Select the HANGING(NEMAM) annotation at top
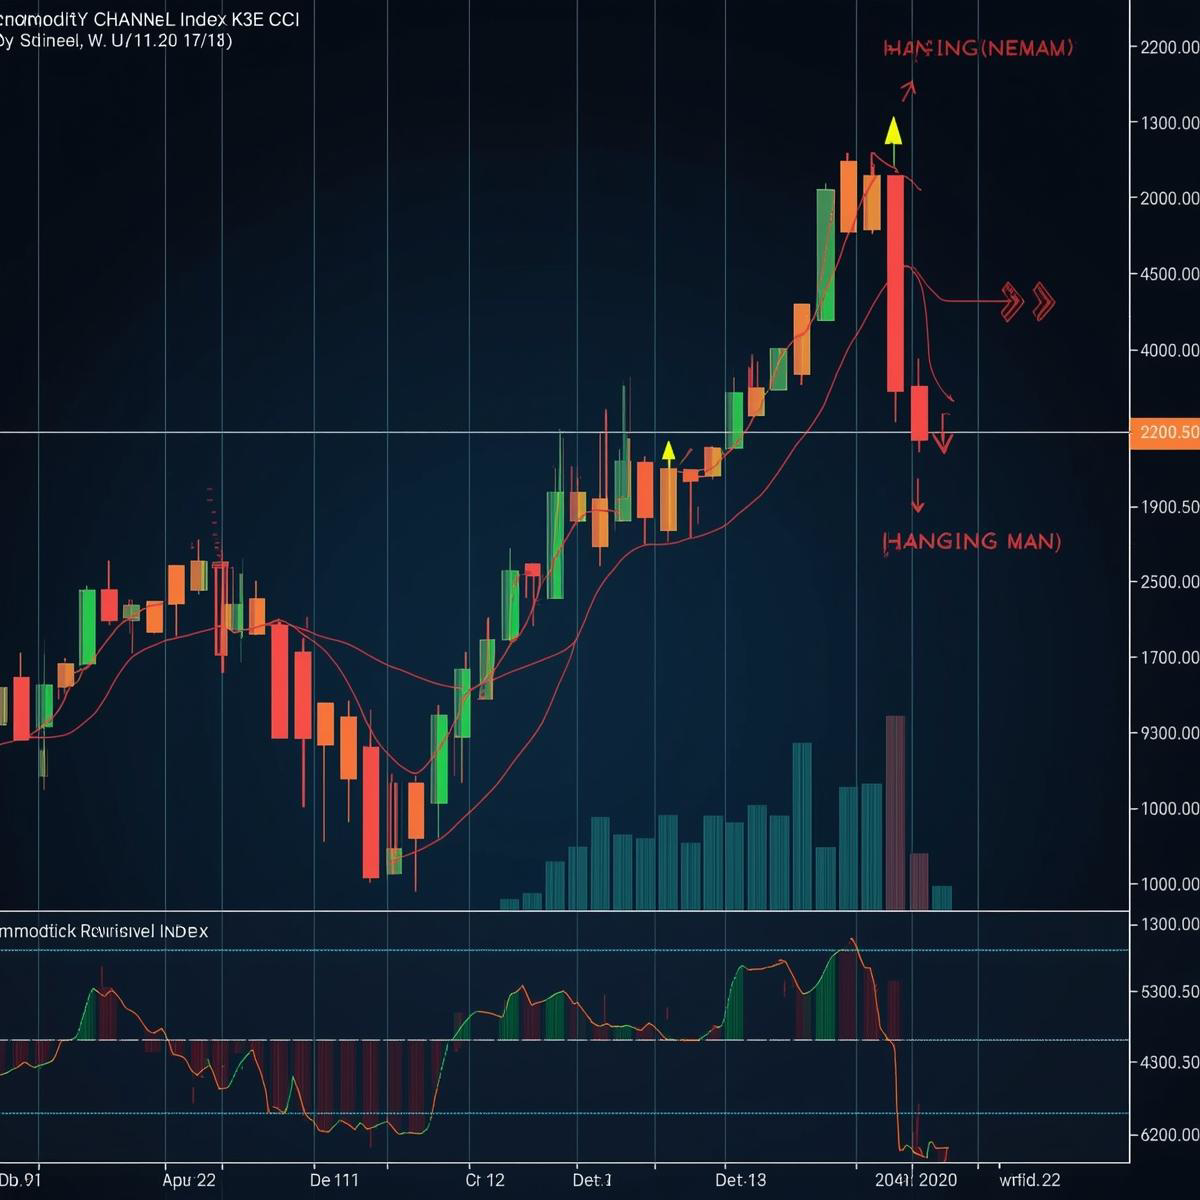The image size is (1200, 1200). [977, 48]
